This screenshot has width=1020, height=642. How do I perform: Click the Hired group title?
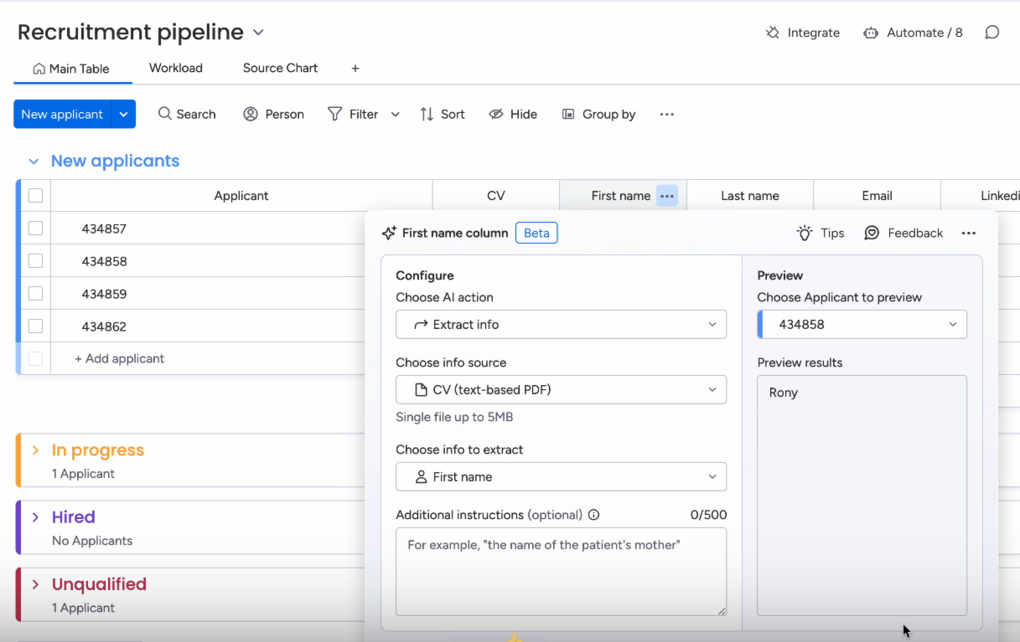pos(74,517)
